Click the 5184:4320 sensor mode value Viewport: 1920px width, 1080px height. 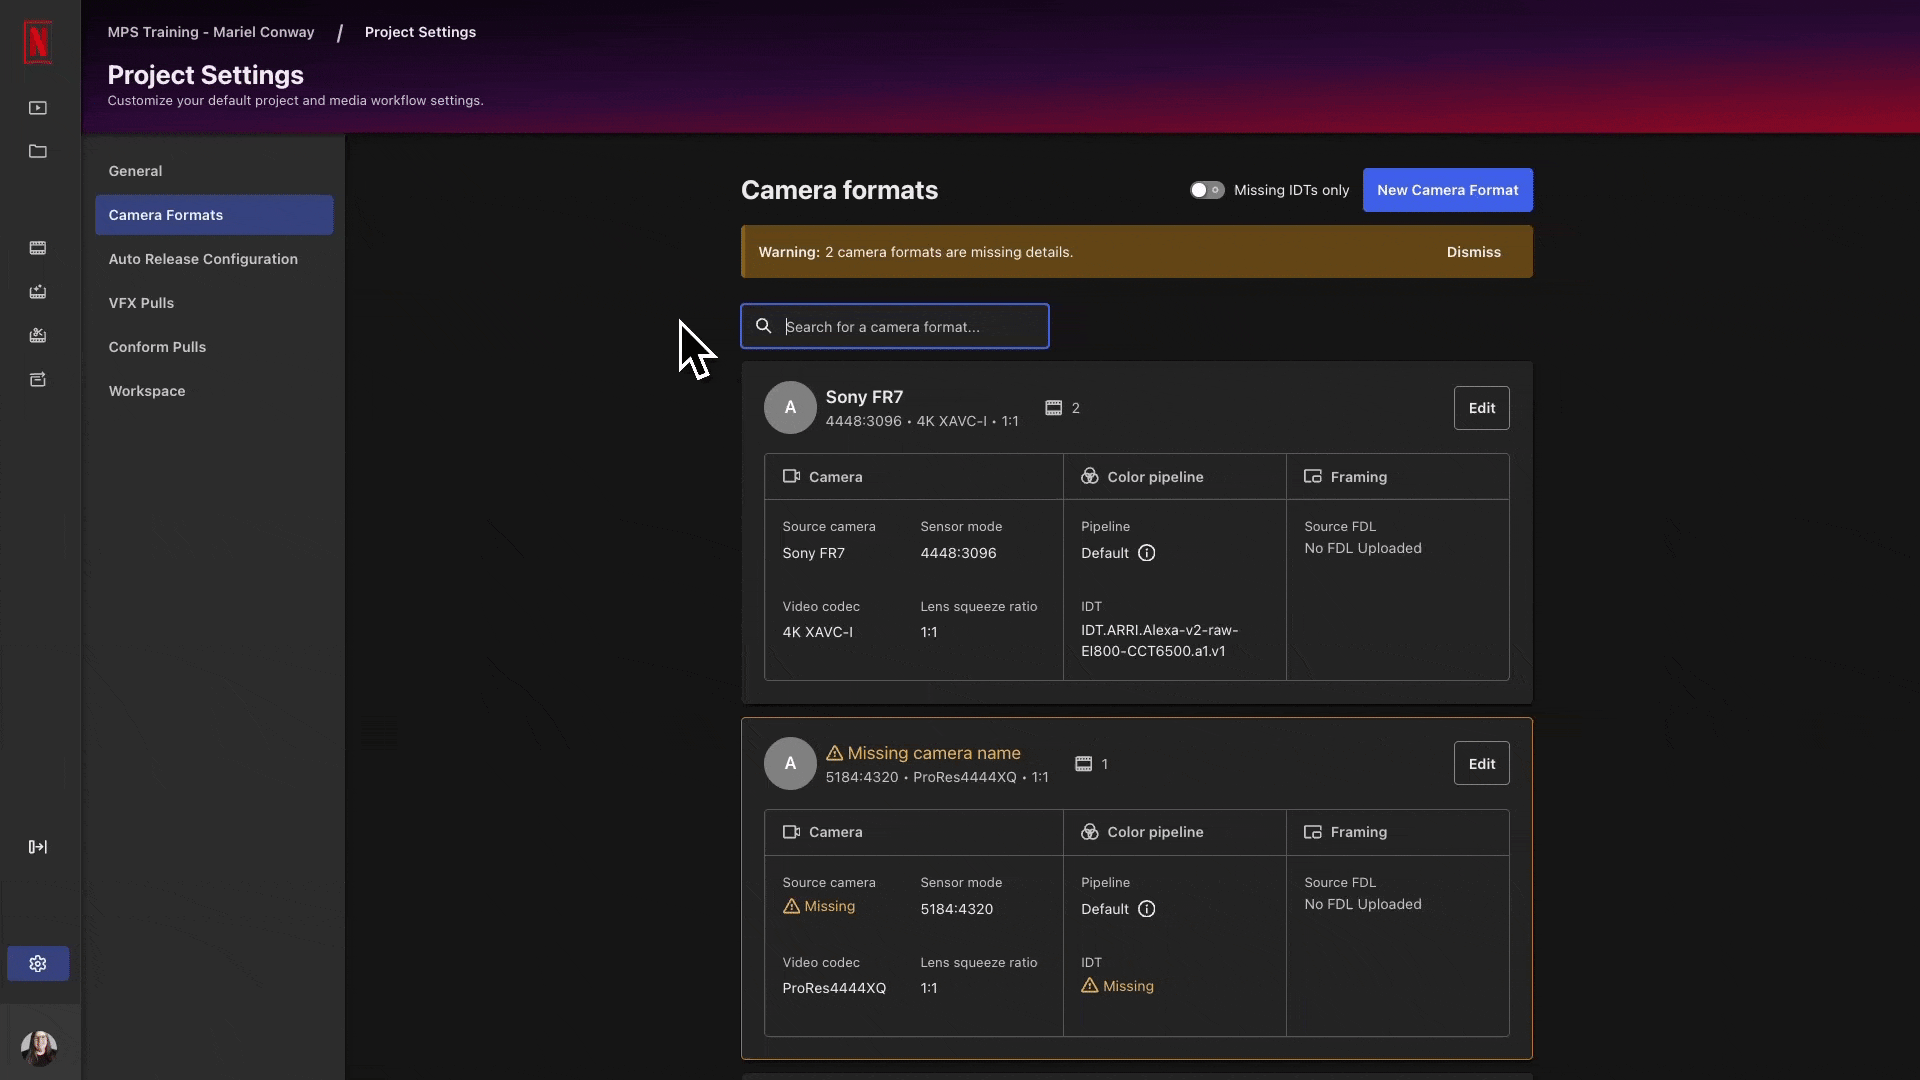[957, 909]
